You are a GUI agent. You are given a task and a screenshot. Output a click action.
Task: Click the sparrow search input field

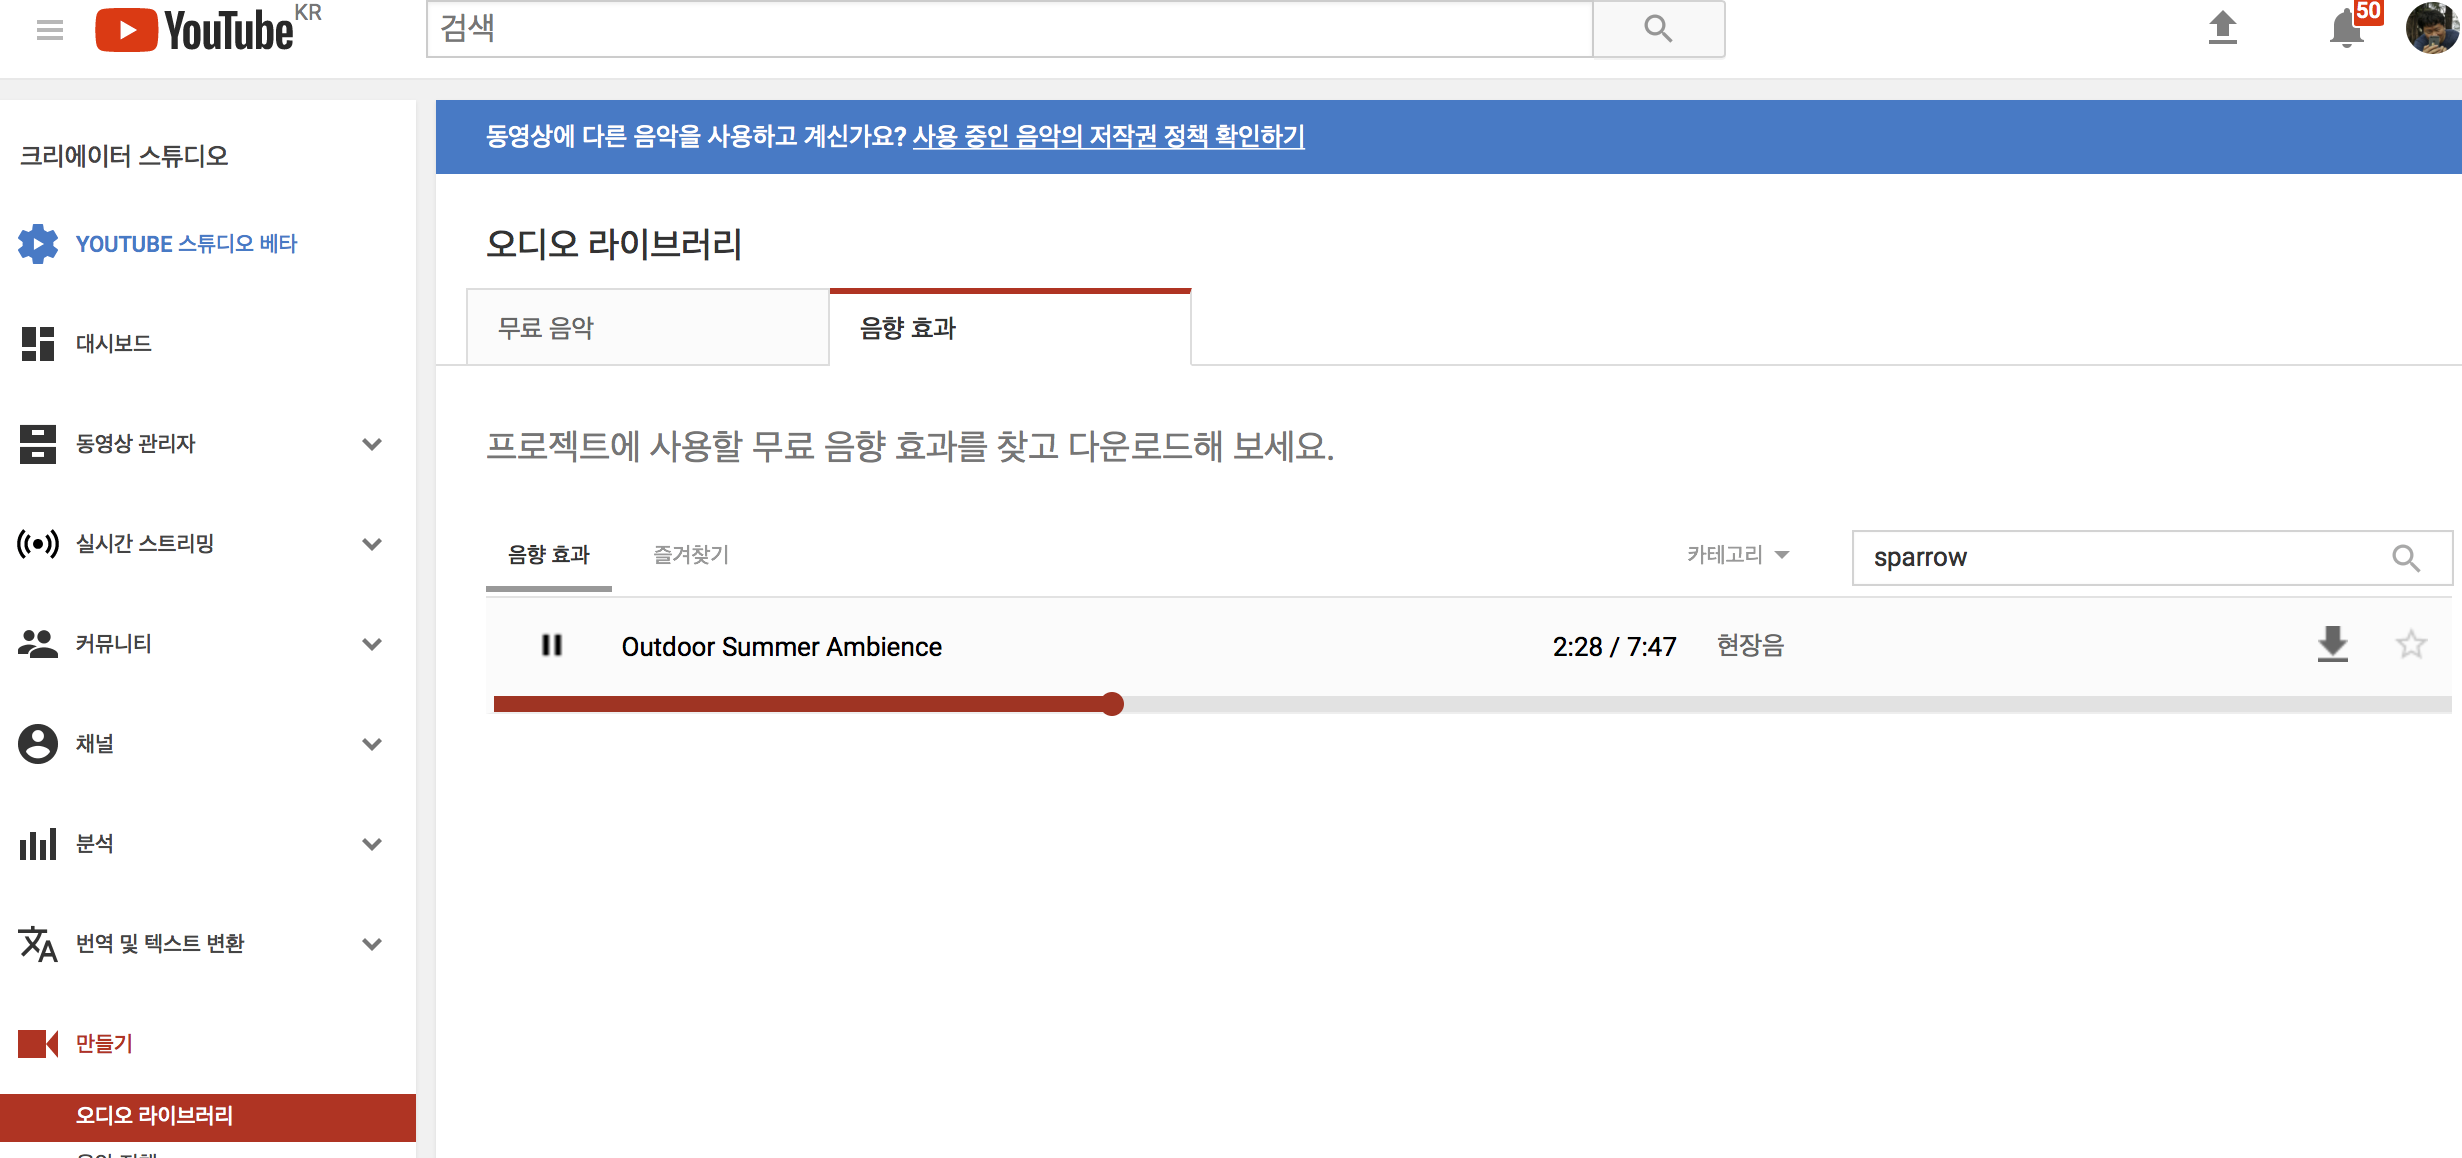[x=2120, y=558]
